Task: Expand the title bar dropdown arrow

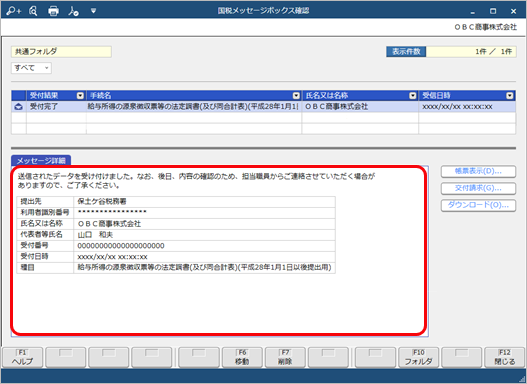Action: (x=93, y=11)
